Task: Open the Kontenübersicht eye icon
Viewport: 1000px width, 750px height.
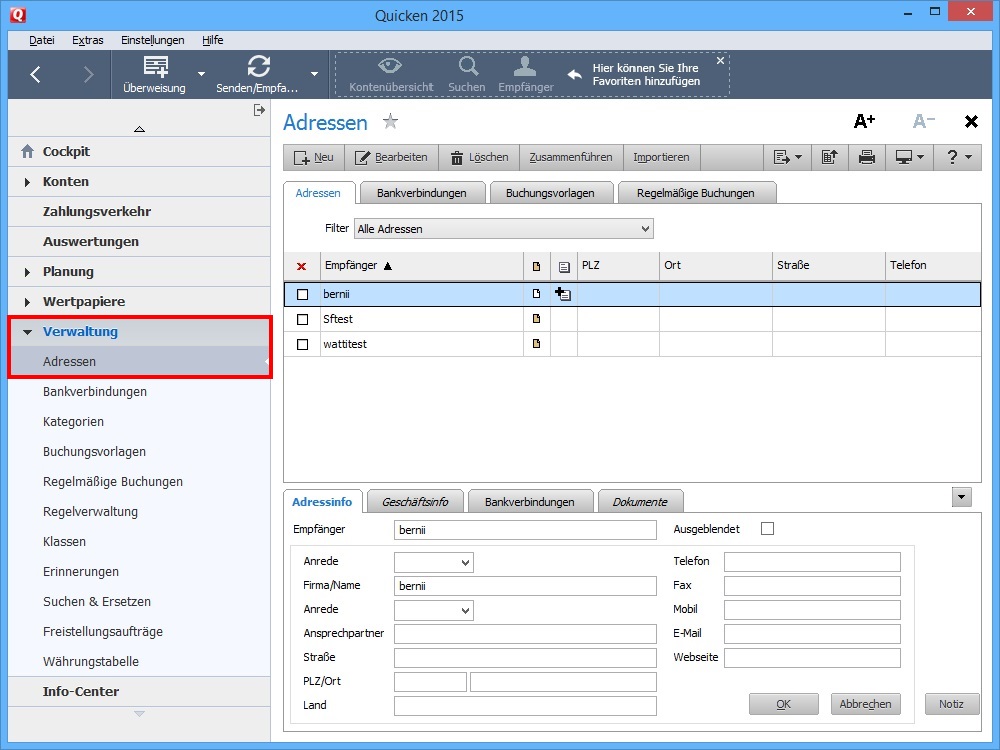Action: click(390, 67)
